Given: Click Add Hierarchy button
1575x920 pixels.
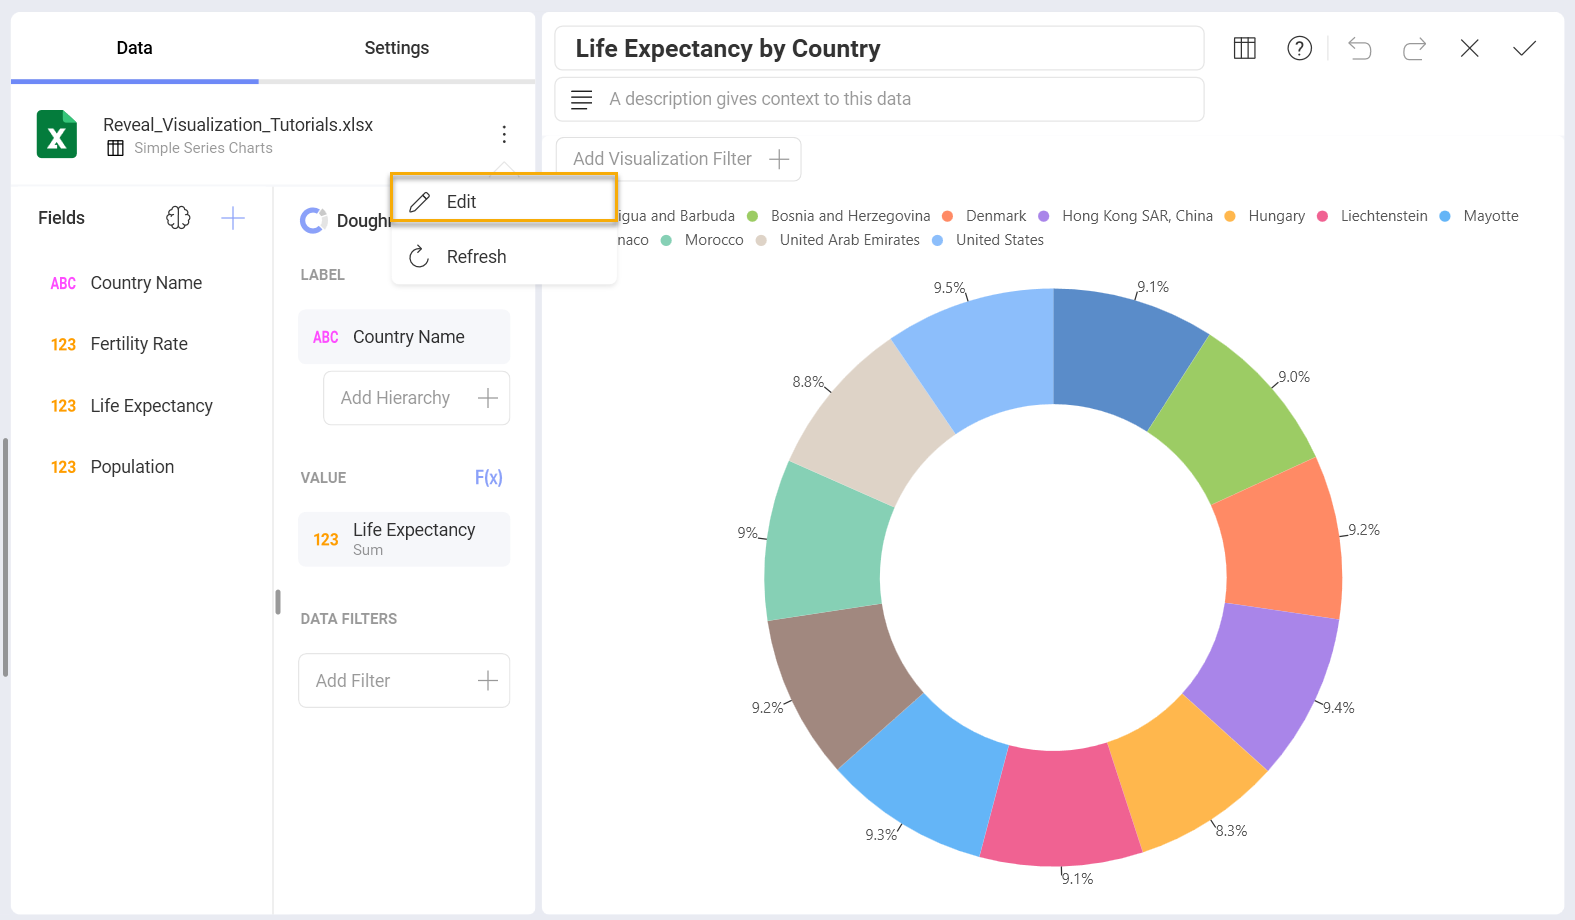Looking at the screenshot, I should click(416, 398).
